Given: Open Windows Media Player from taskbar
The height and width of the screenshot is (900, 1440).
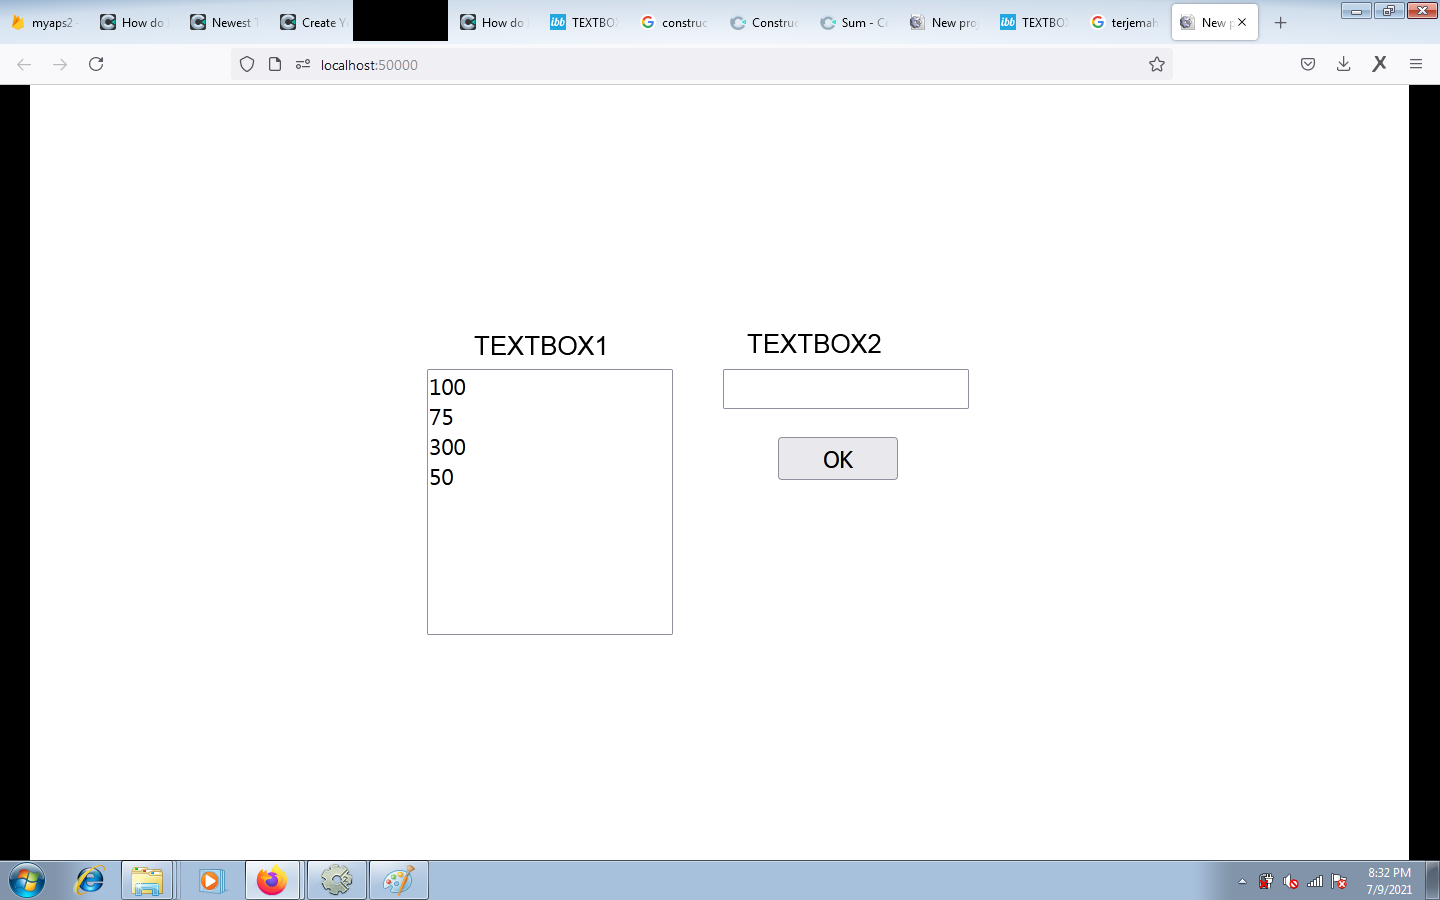Looking at the screenshot, I should (x=210, y=881).
